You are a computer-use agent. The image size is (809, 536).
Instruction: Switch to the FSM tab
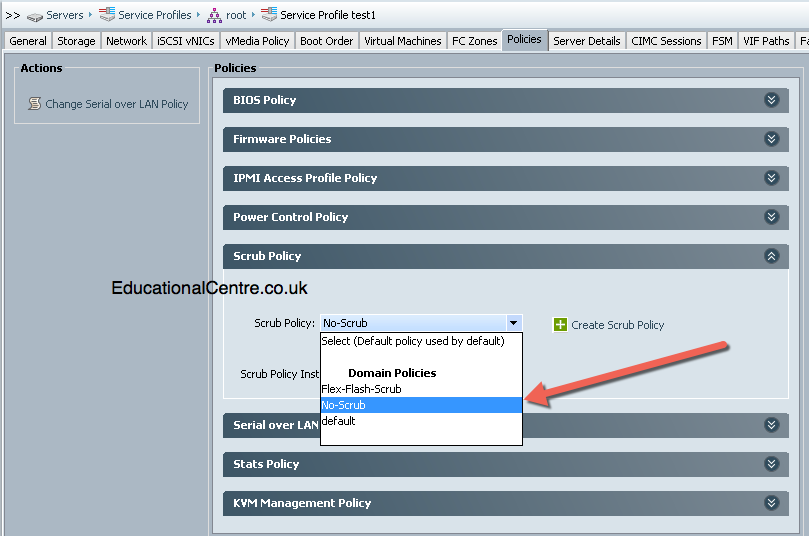722,41
